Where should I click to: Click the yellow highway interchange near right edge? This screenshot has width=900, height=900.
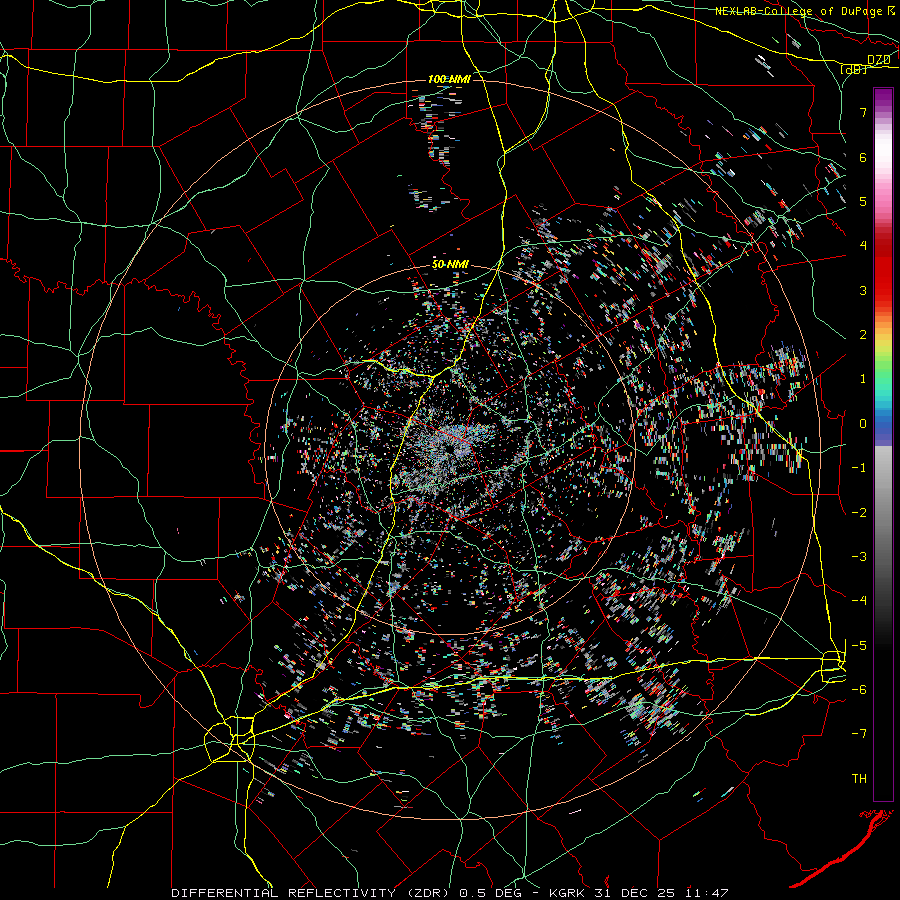[x=833, y=666]
